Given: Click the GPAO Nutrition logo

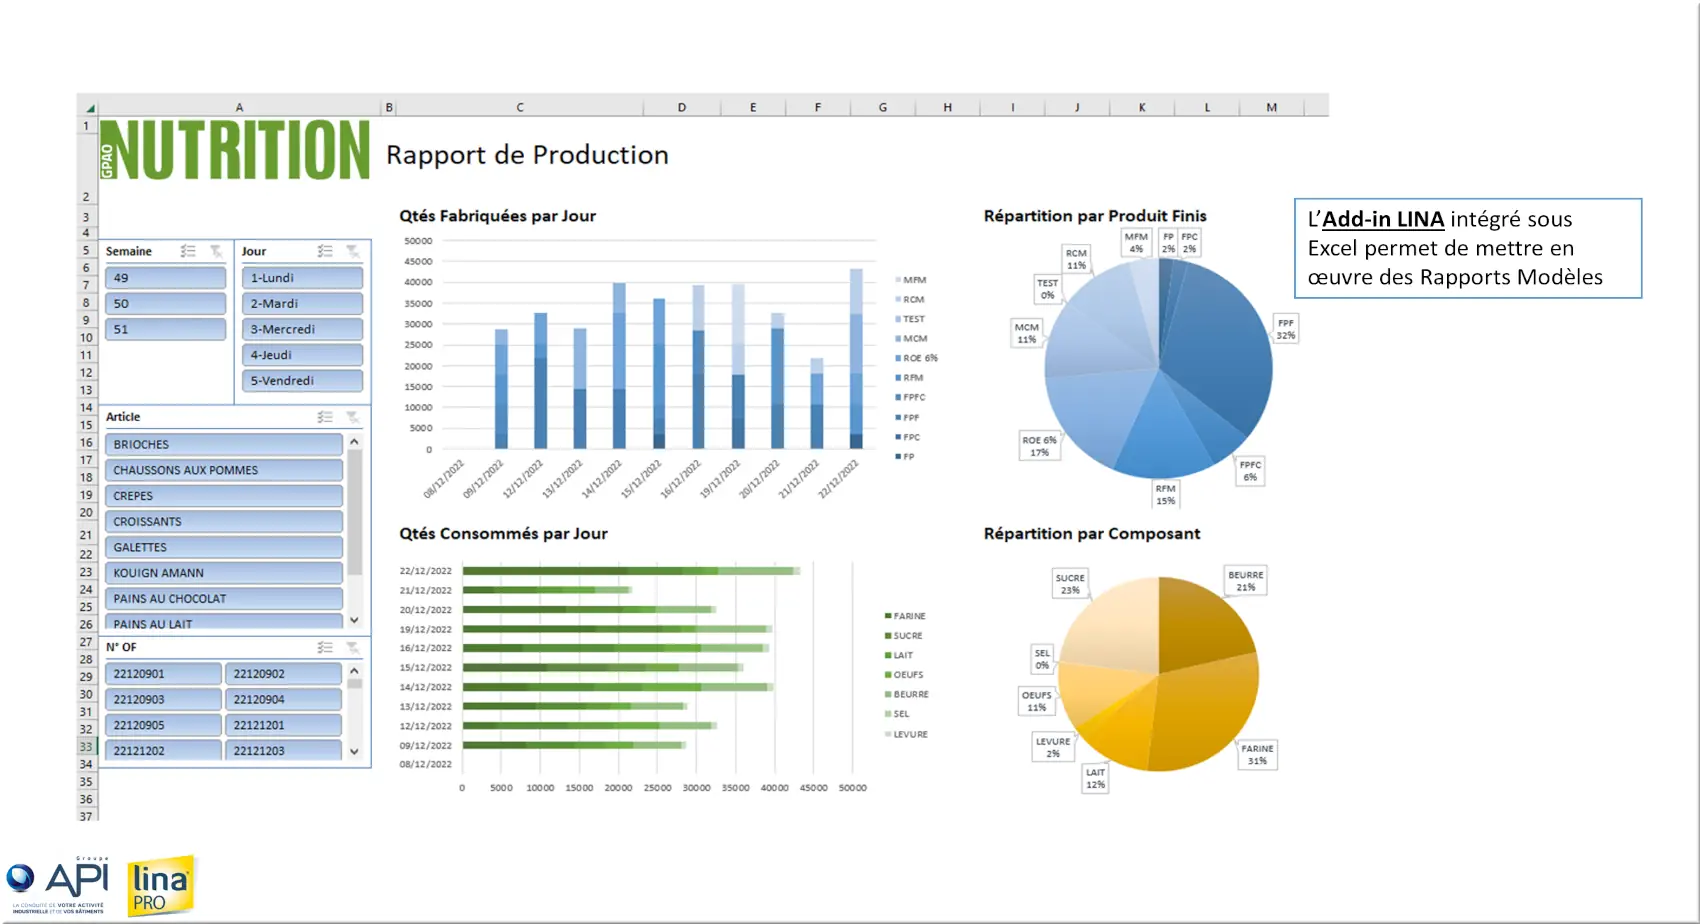Looking at the screenshot, I should tap(235, 150).
